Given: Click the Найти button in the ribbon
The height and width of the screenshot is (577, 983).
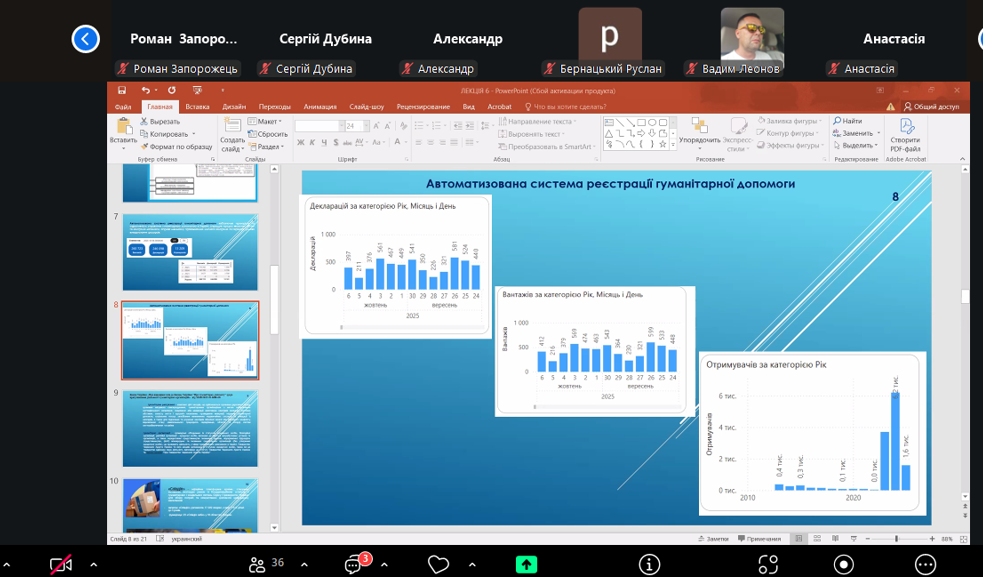Looking at the screenshot, I should point(846,121).
